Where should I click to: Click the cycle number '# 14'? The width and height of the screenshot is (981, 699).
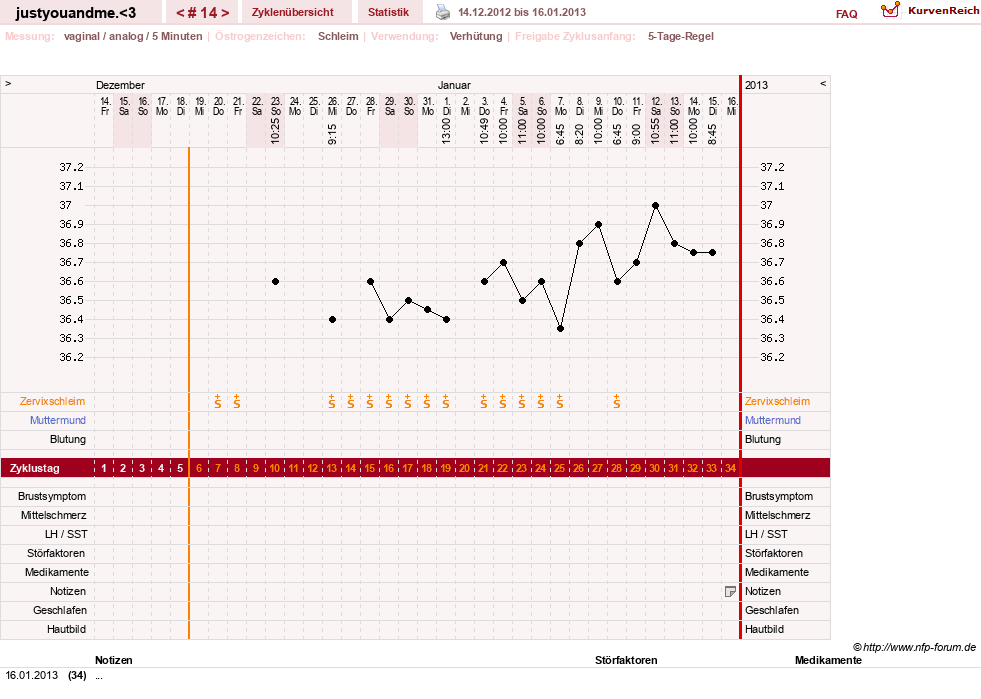(x=203, y=13)
